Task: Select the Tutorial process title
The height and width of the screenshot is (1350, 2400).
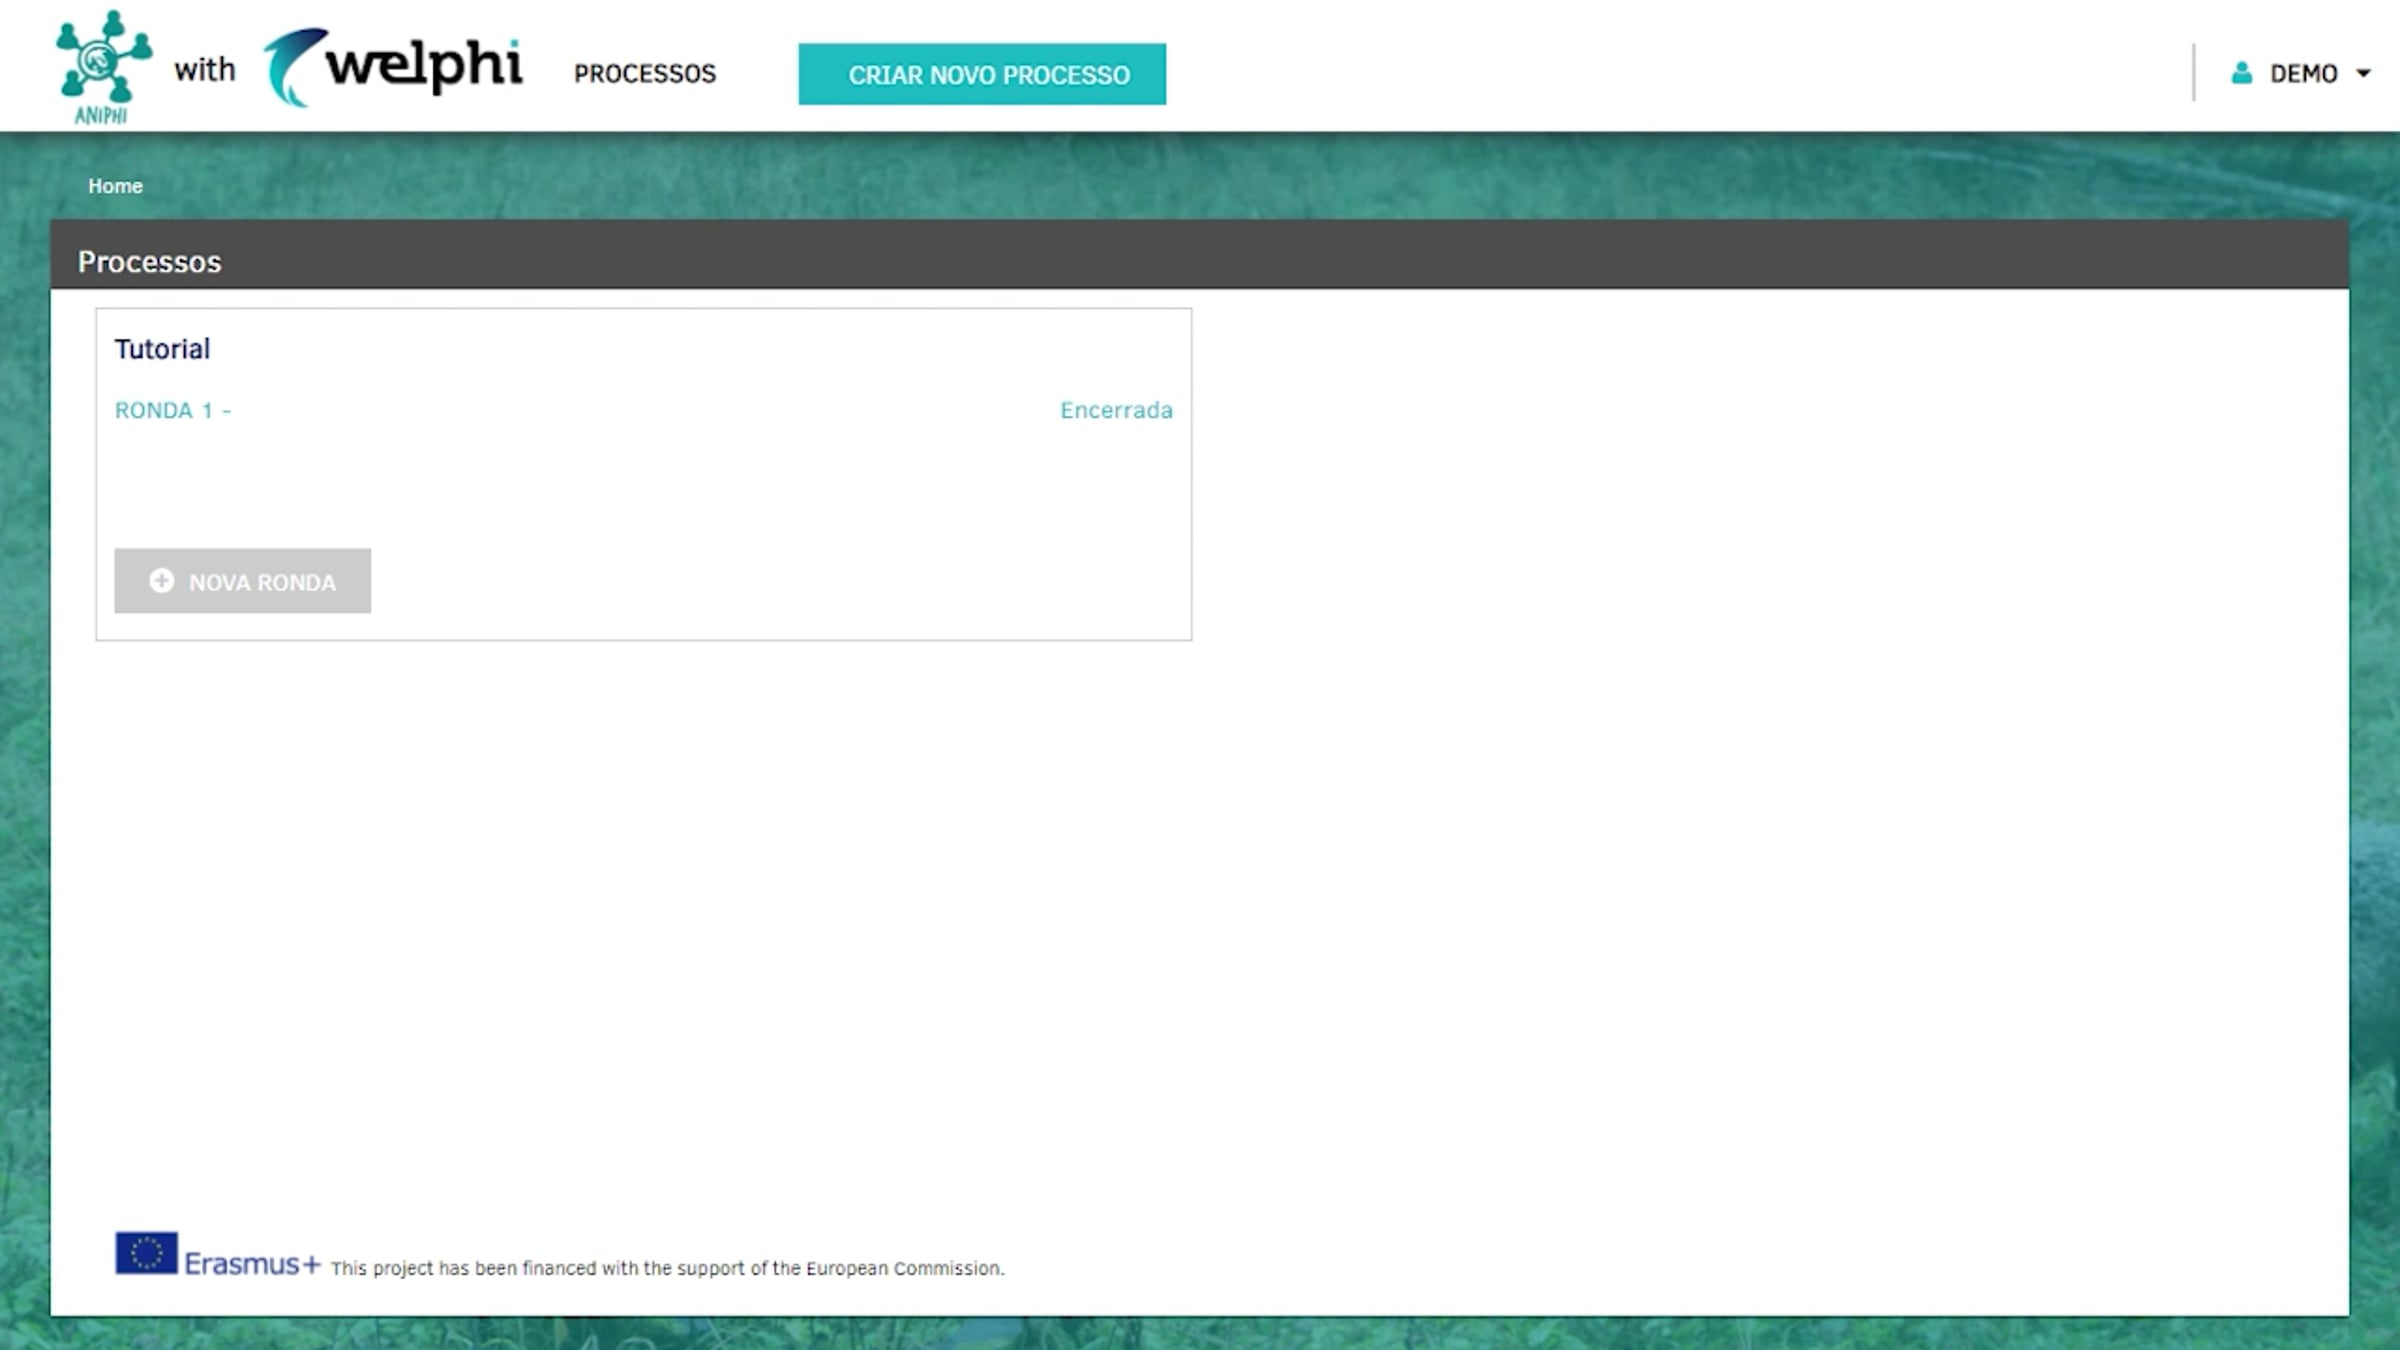Action: pos(162,349)
